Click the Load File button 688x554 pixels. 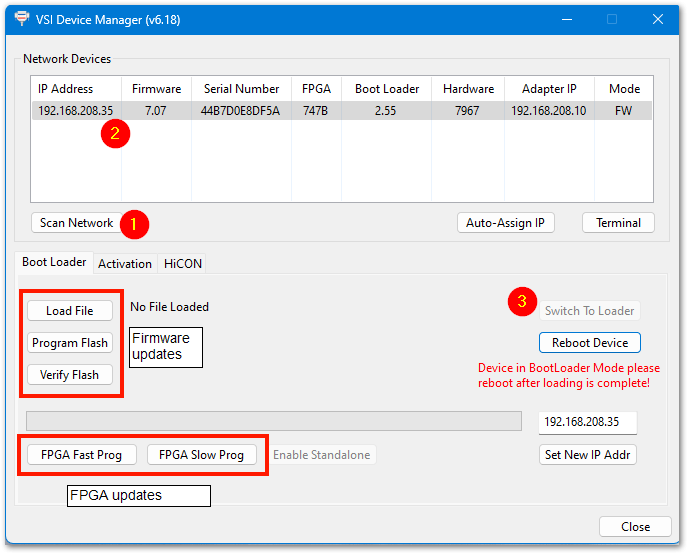[70, 311]
